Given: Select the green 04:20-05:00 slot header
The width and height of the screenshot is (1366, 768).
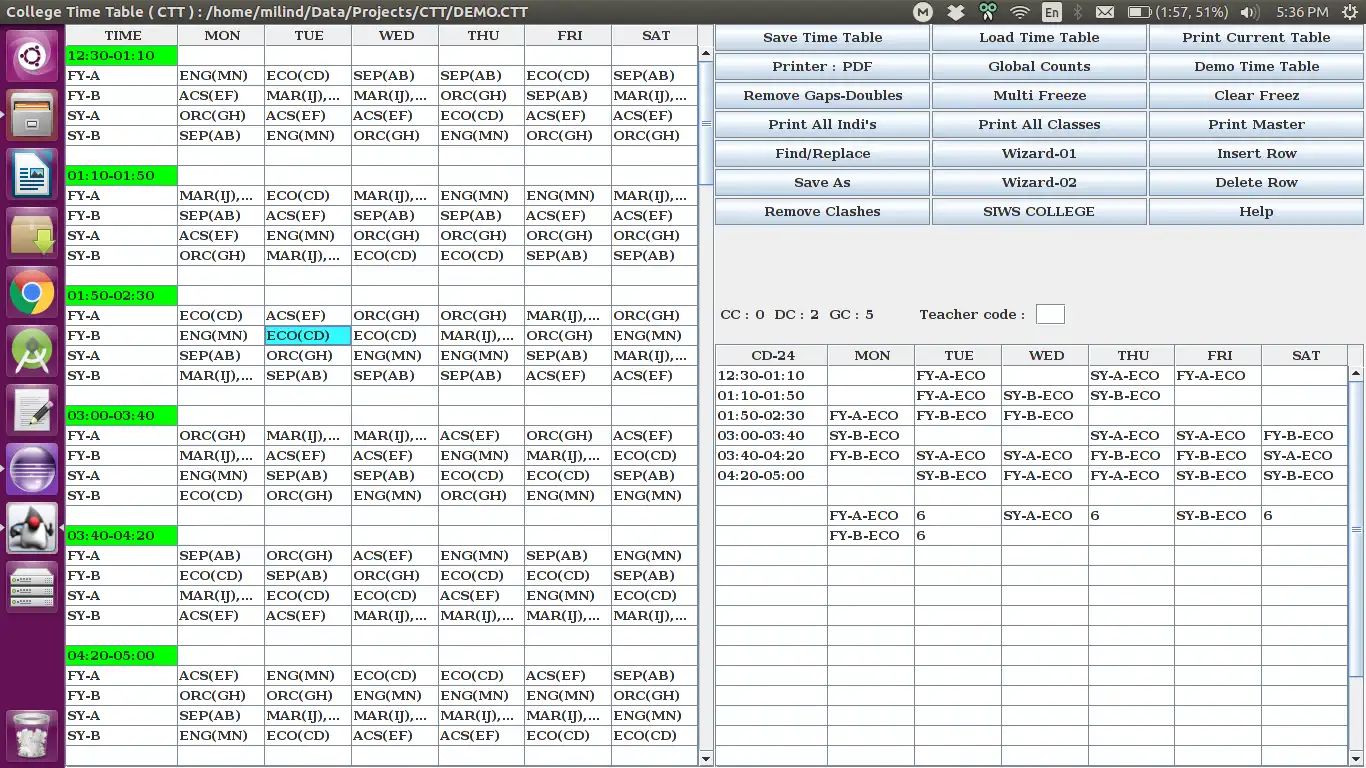Looking at the screenshot, I should point(121,655).
